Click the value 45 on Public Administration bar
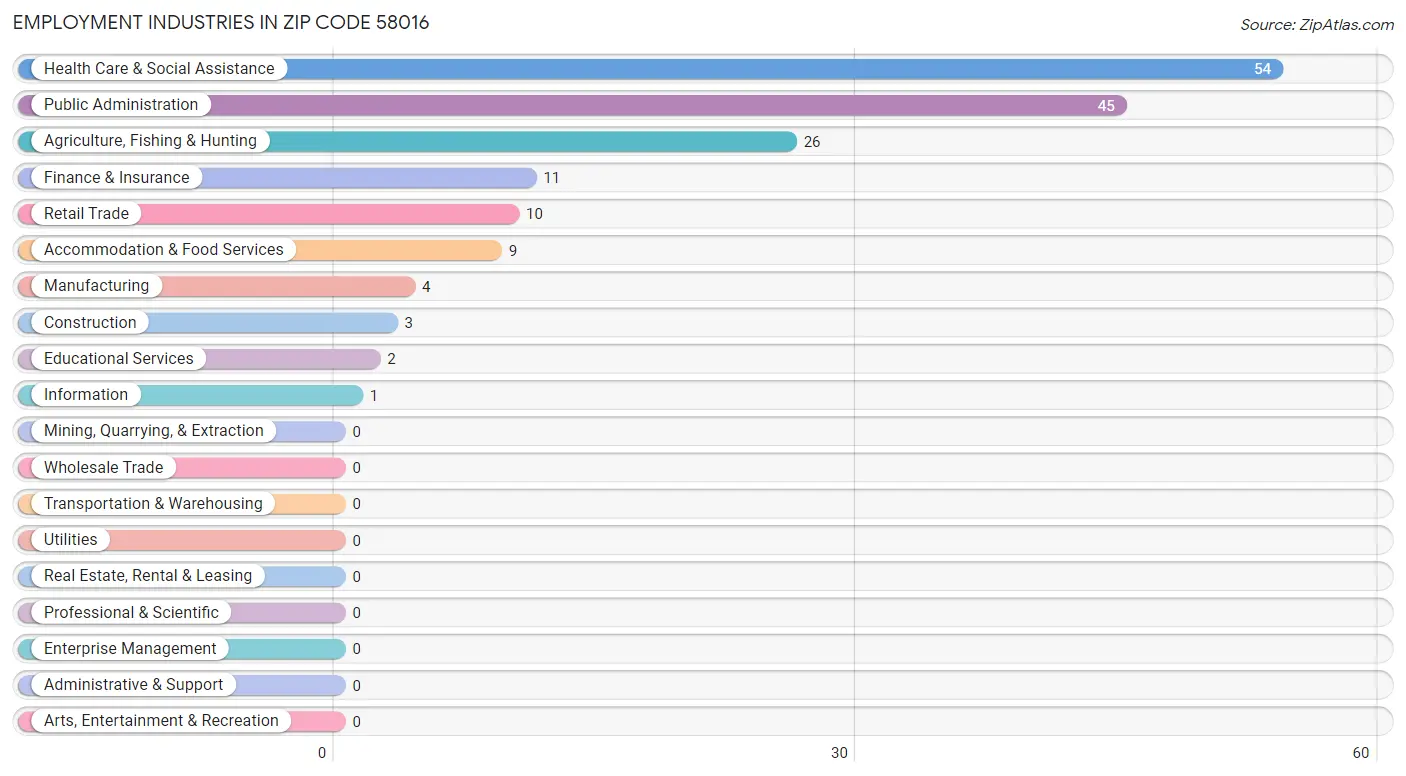This screenshot has width=1406, height=776. [x=1106, y=106]
